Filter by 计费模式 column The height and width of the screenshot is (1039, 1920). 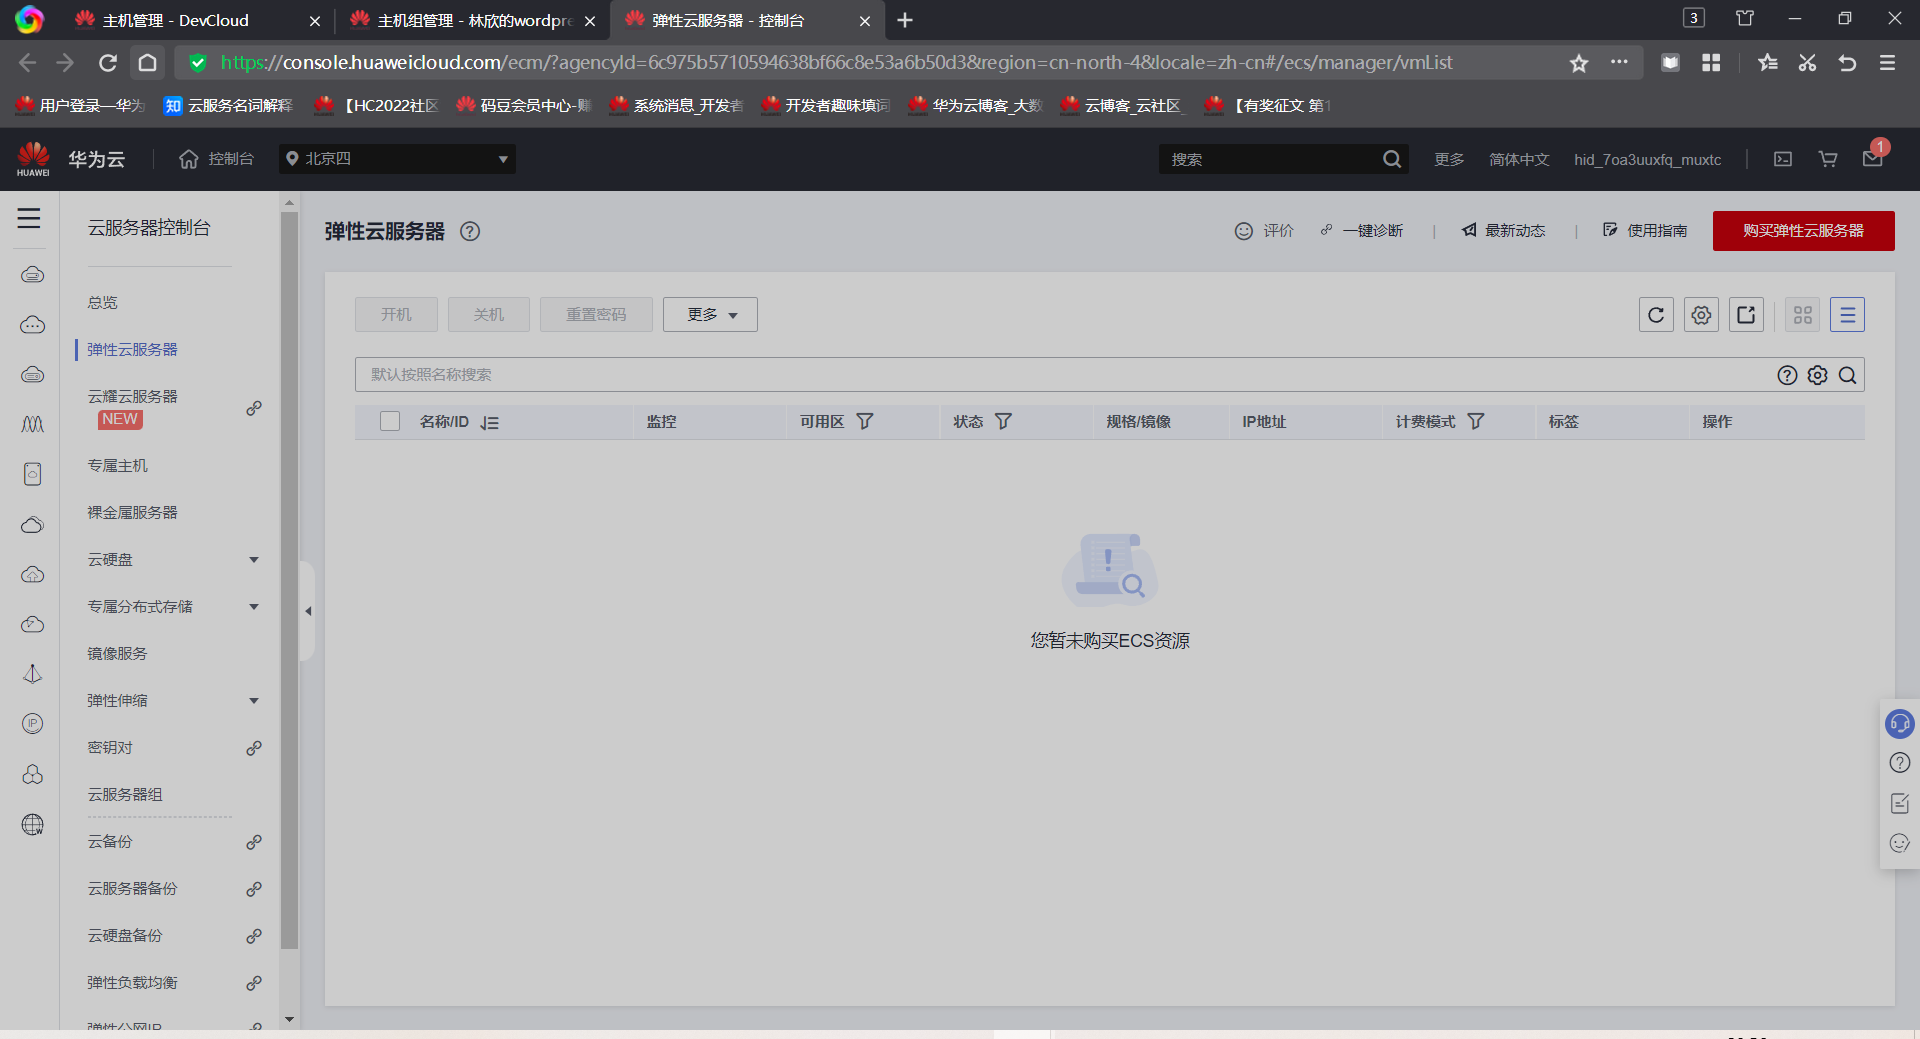point(1475,422)
